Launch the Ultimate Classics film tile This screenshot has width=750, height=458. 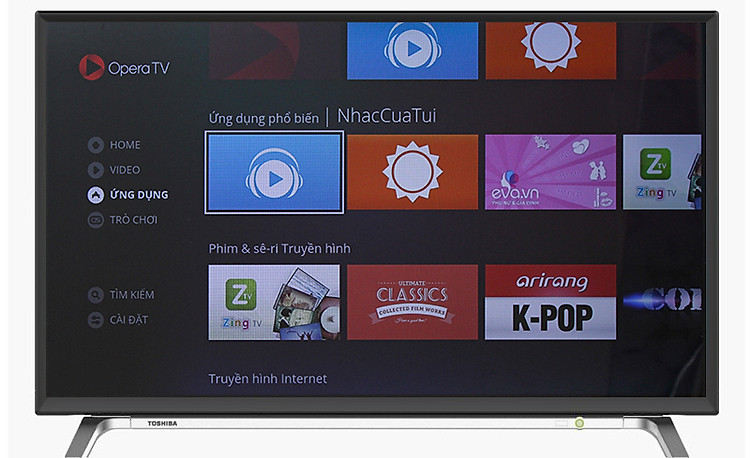pyautogui.click(x=412, y=302)
